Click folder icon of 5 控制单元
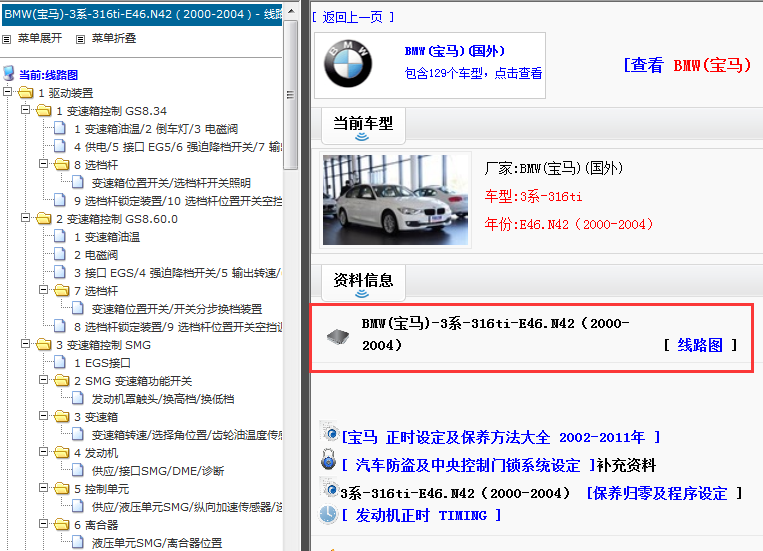Viewport: 763px width, 551px height. click(61, 489)
